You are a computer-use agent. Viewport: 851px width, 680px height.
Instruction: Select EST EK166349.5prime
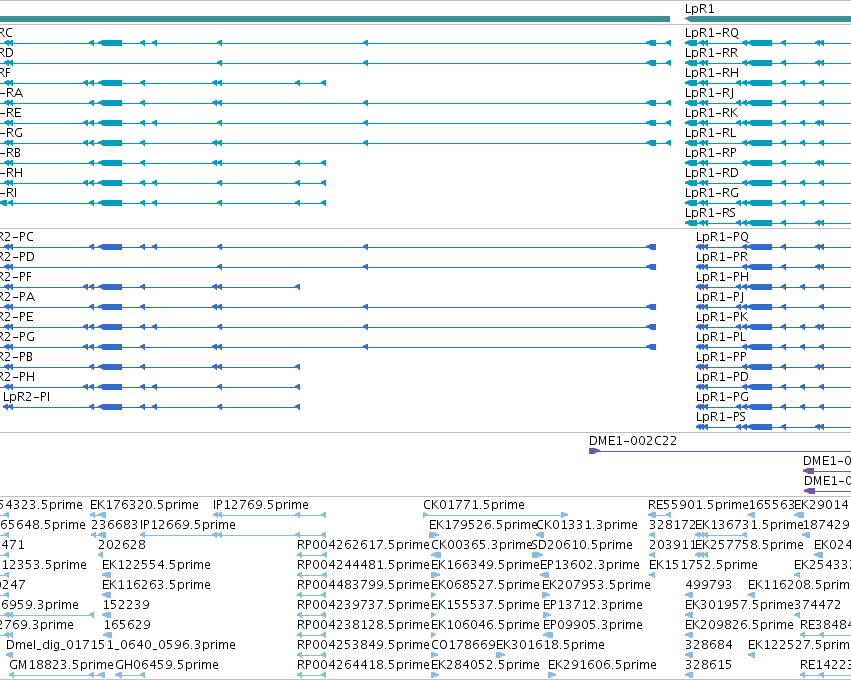coord(485,565)
